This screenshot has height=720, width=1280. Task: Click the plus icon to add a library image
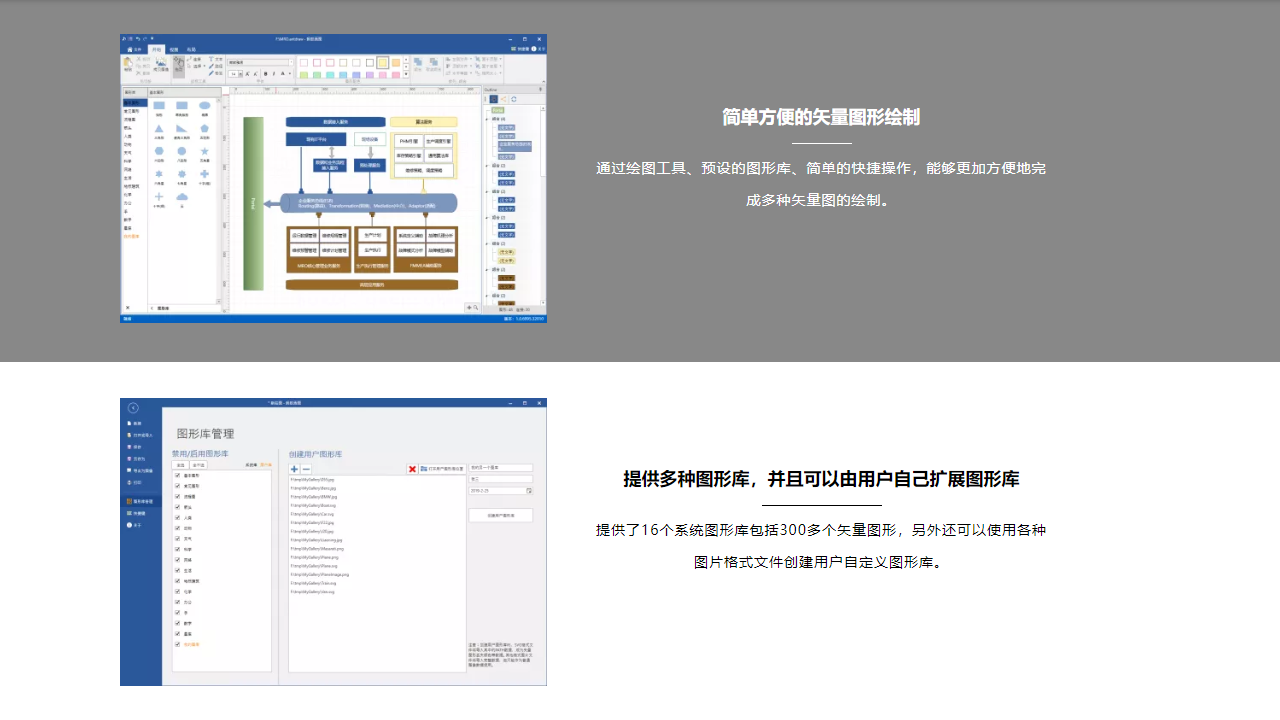coord(294,469)
